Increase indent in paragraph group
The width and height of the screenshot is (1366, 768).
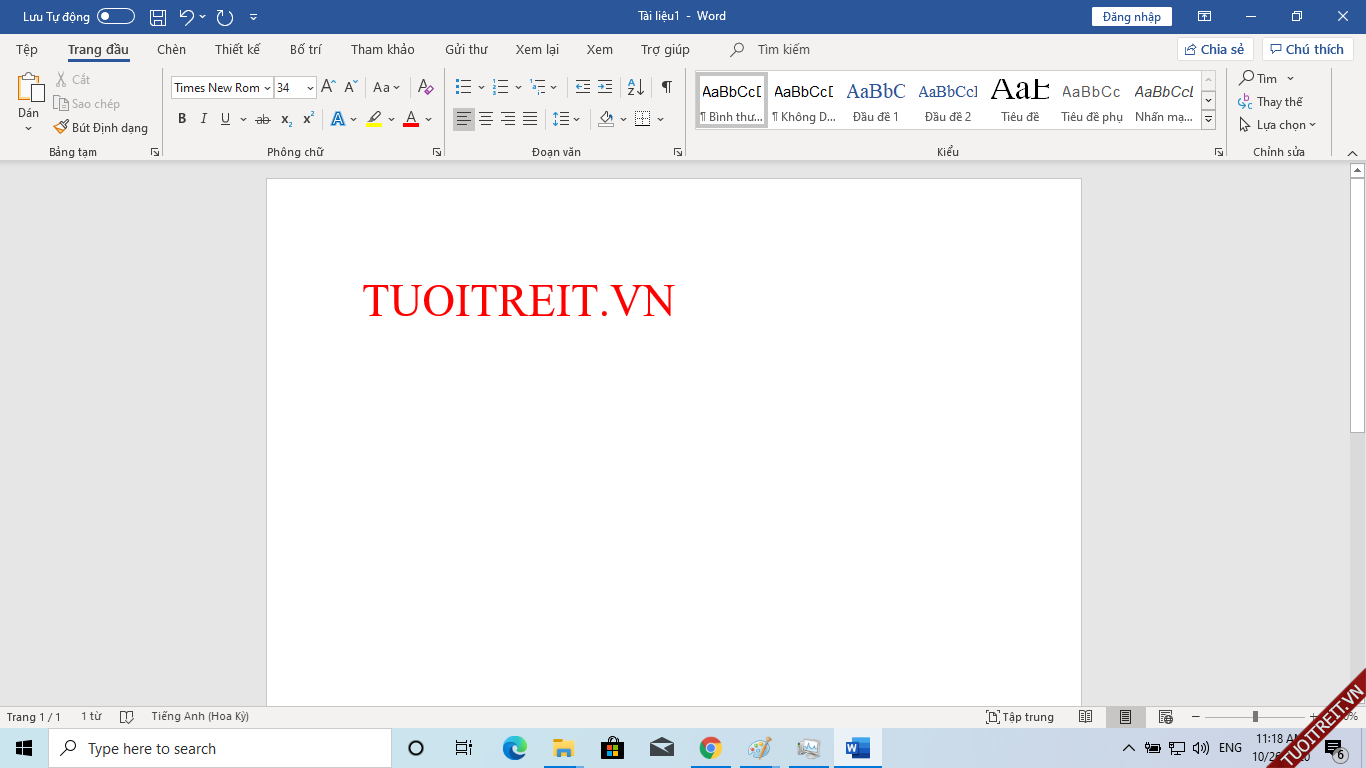click(605, 87)
